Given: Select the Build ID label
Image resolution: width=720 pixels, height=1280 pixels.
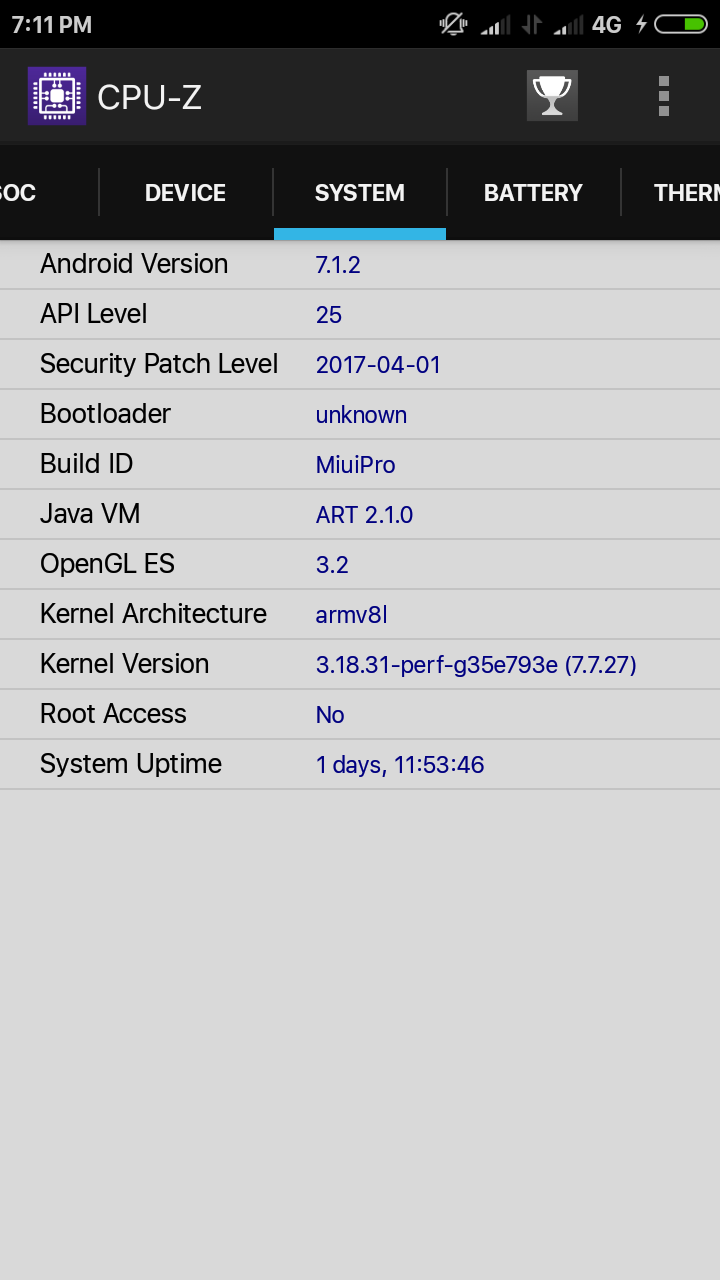Looking at the screenshot, I should click(86, 464).
